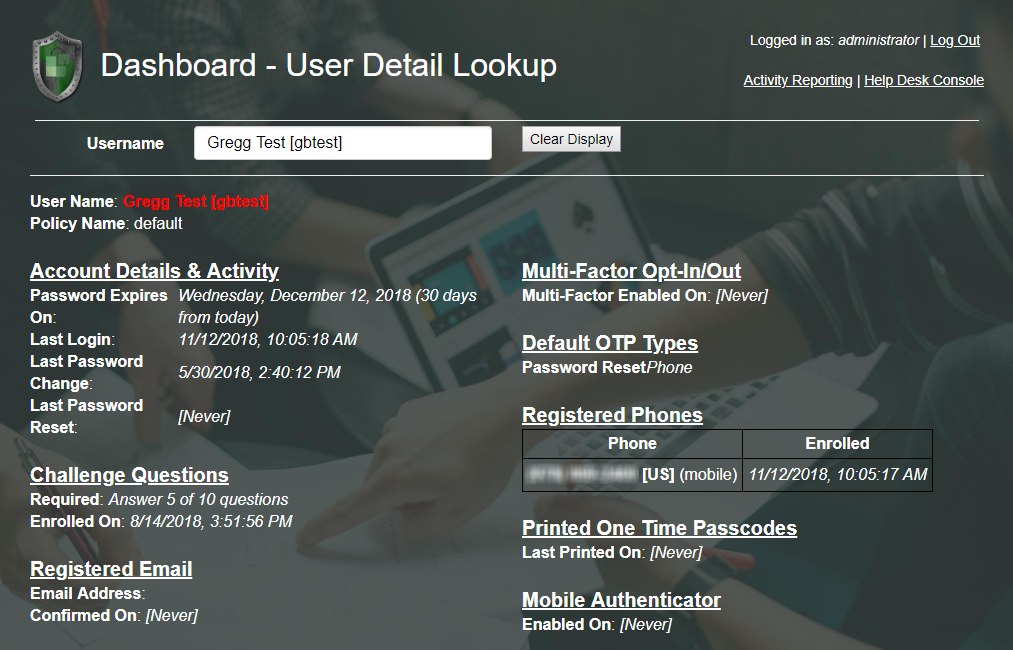Click the Account Details & Activity heading
1013x650 pixels.
click(154, 271)
